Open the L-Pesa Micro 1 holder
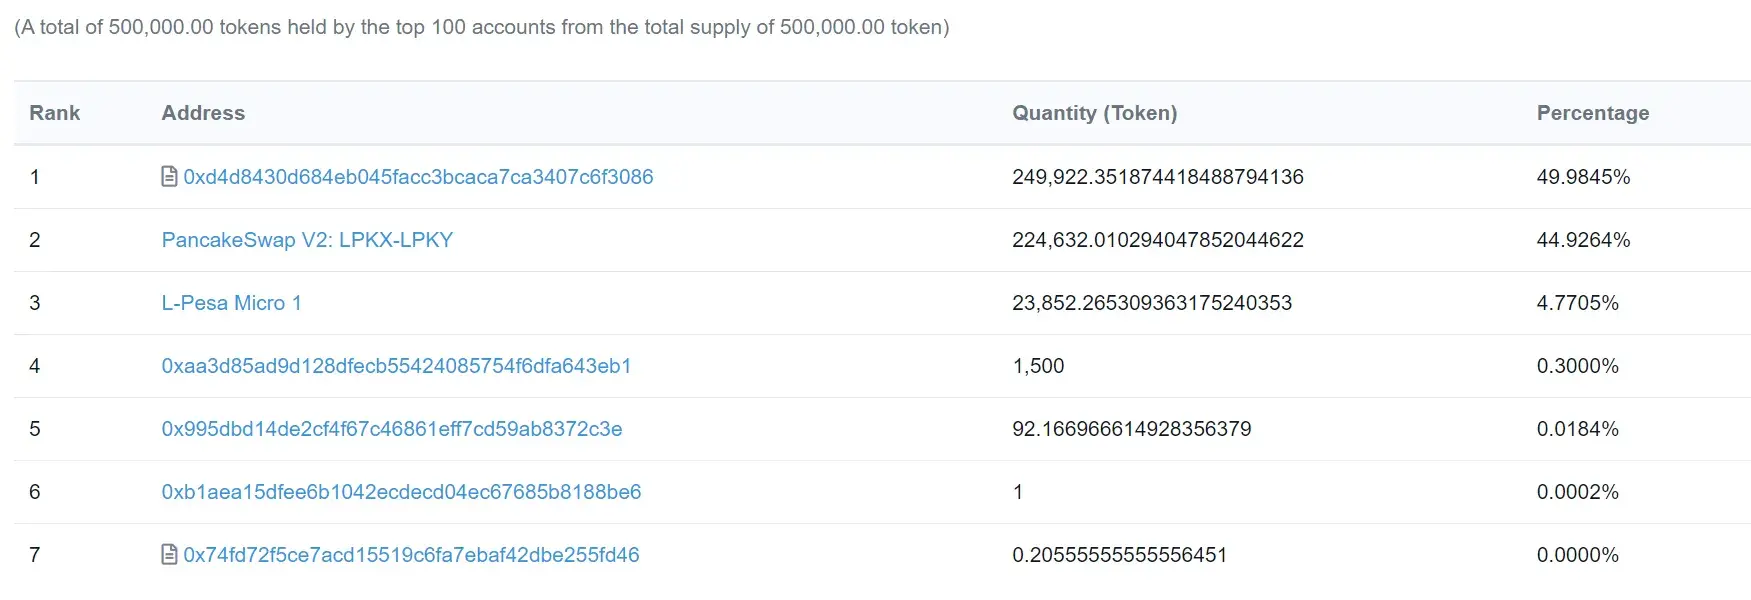The width and height of the screenshot is (1751, 600). (x=231, y=303)
